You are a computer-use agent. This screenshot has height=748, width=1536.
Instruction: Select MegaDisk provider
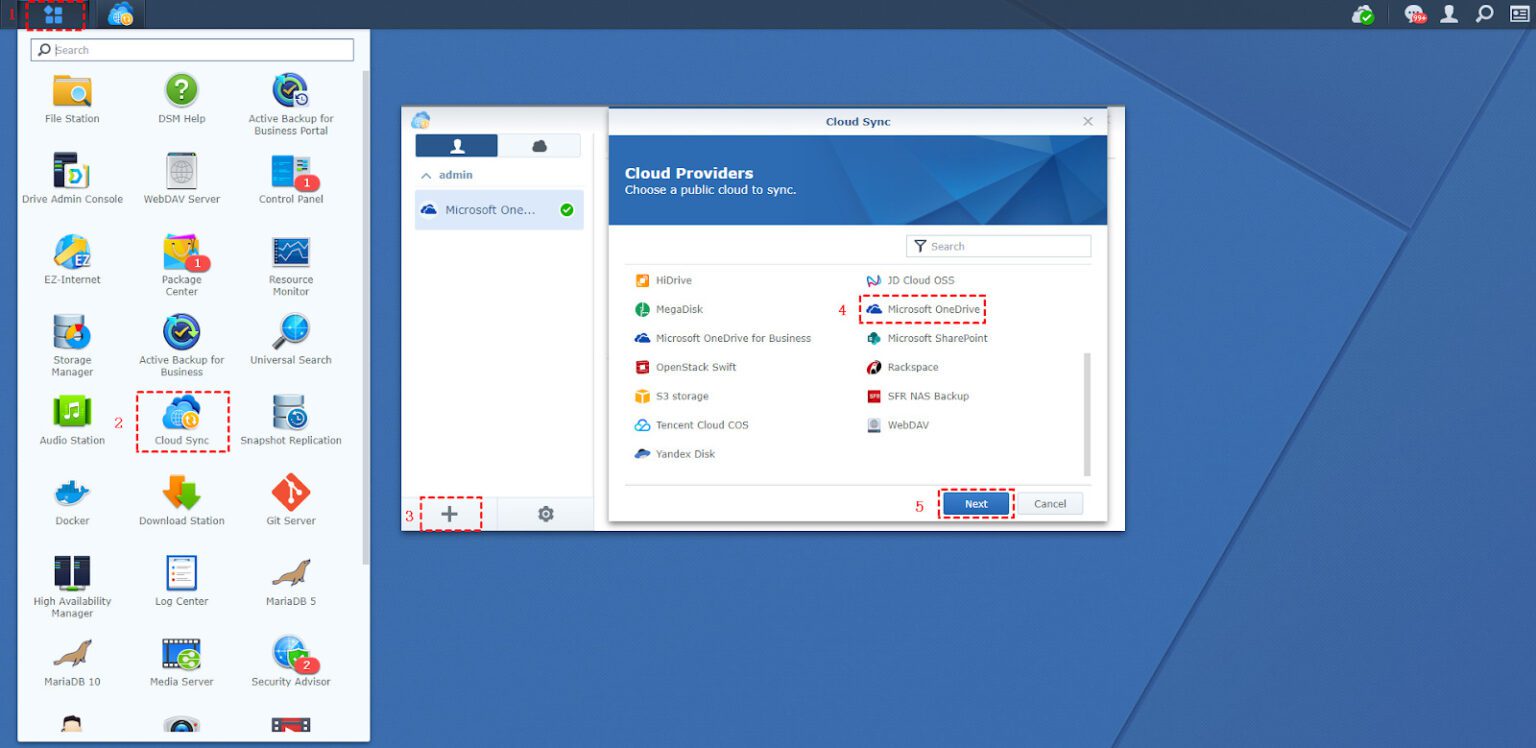pyautogui.click(x=669, y=309)
